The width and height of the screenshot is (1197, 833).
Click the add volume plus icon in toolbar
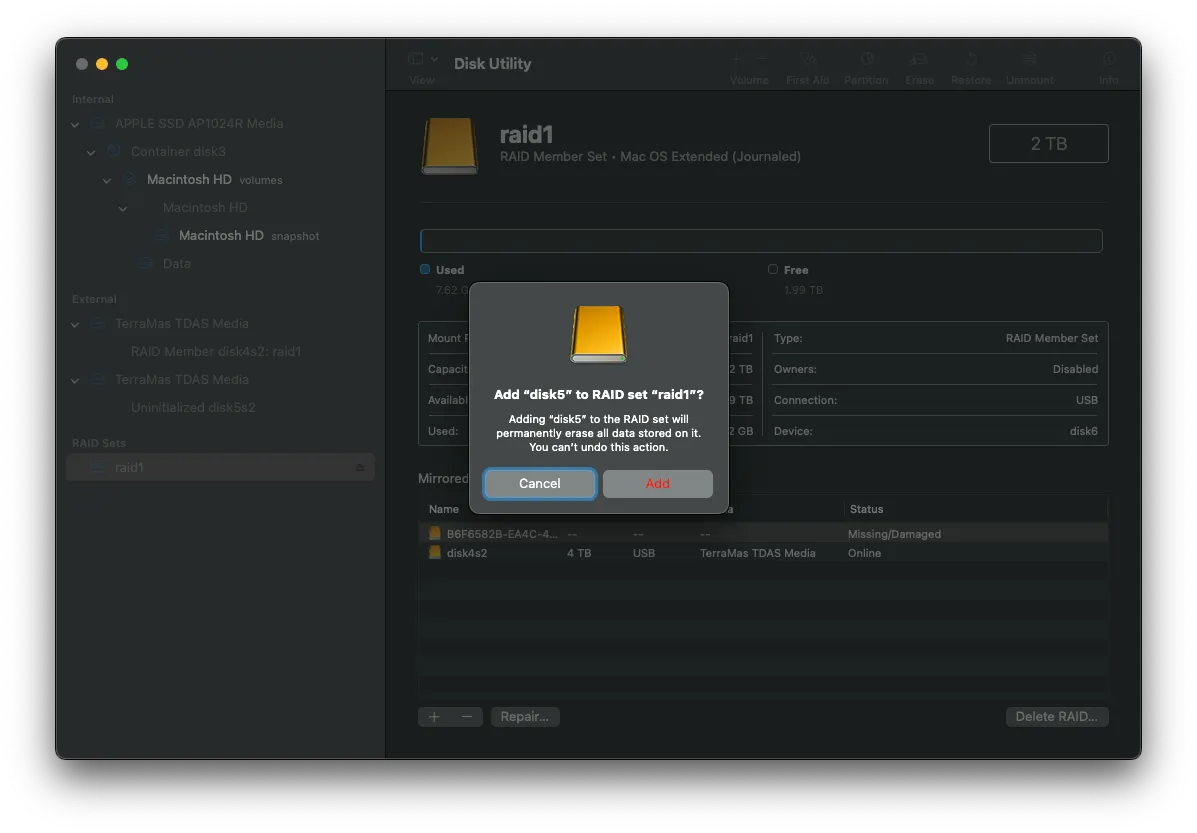point(737,60)
